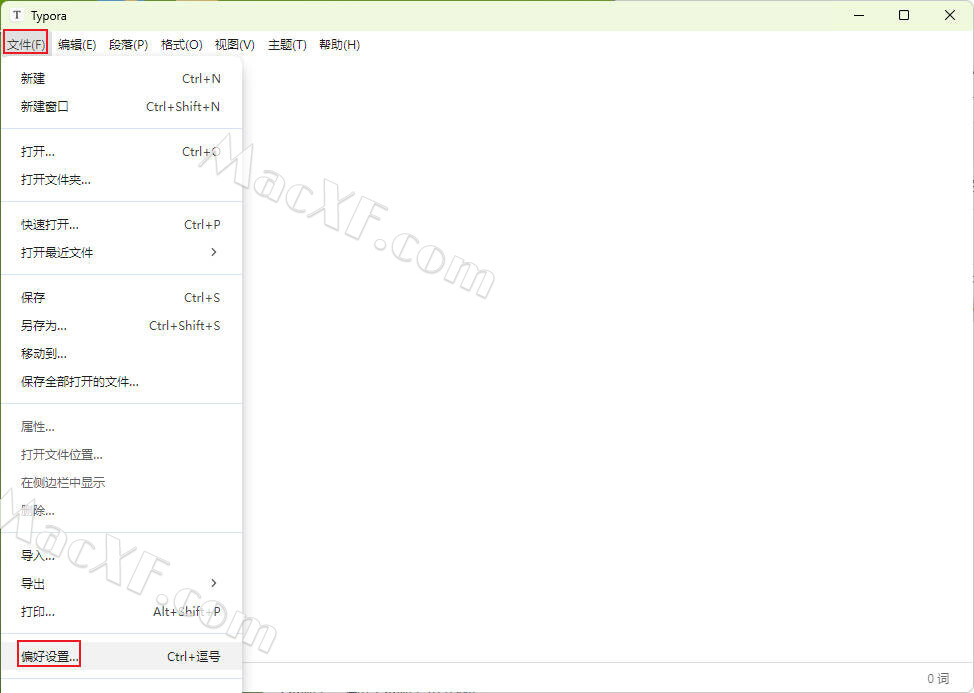Open 偏好设置... preferences
The width and height of the screenshot is (974, 693).
[121, 656]
